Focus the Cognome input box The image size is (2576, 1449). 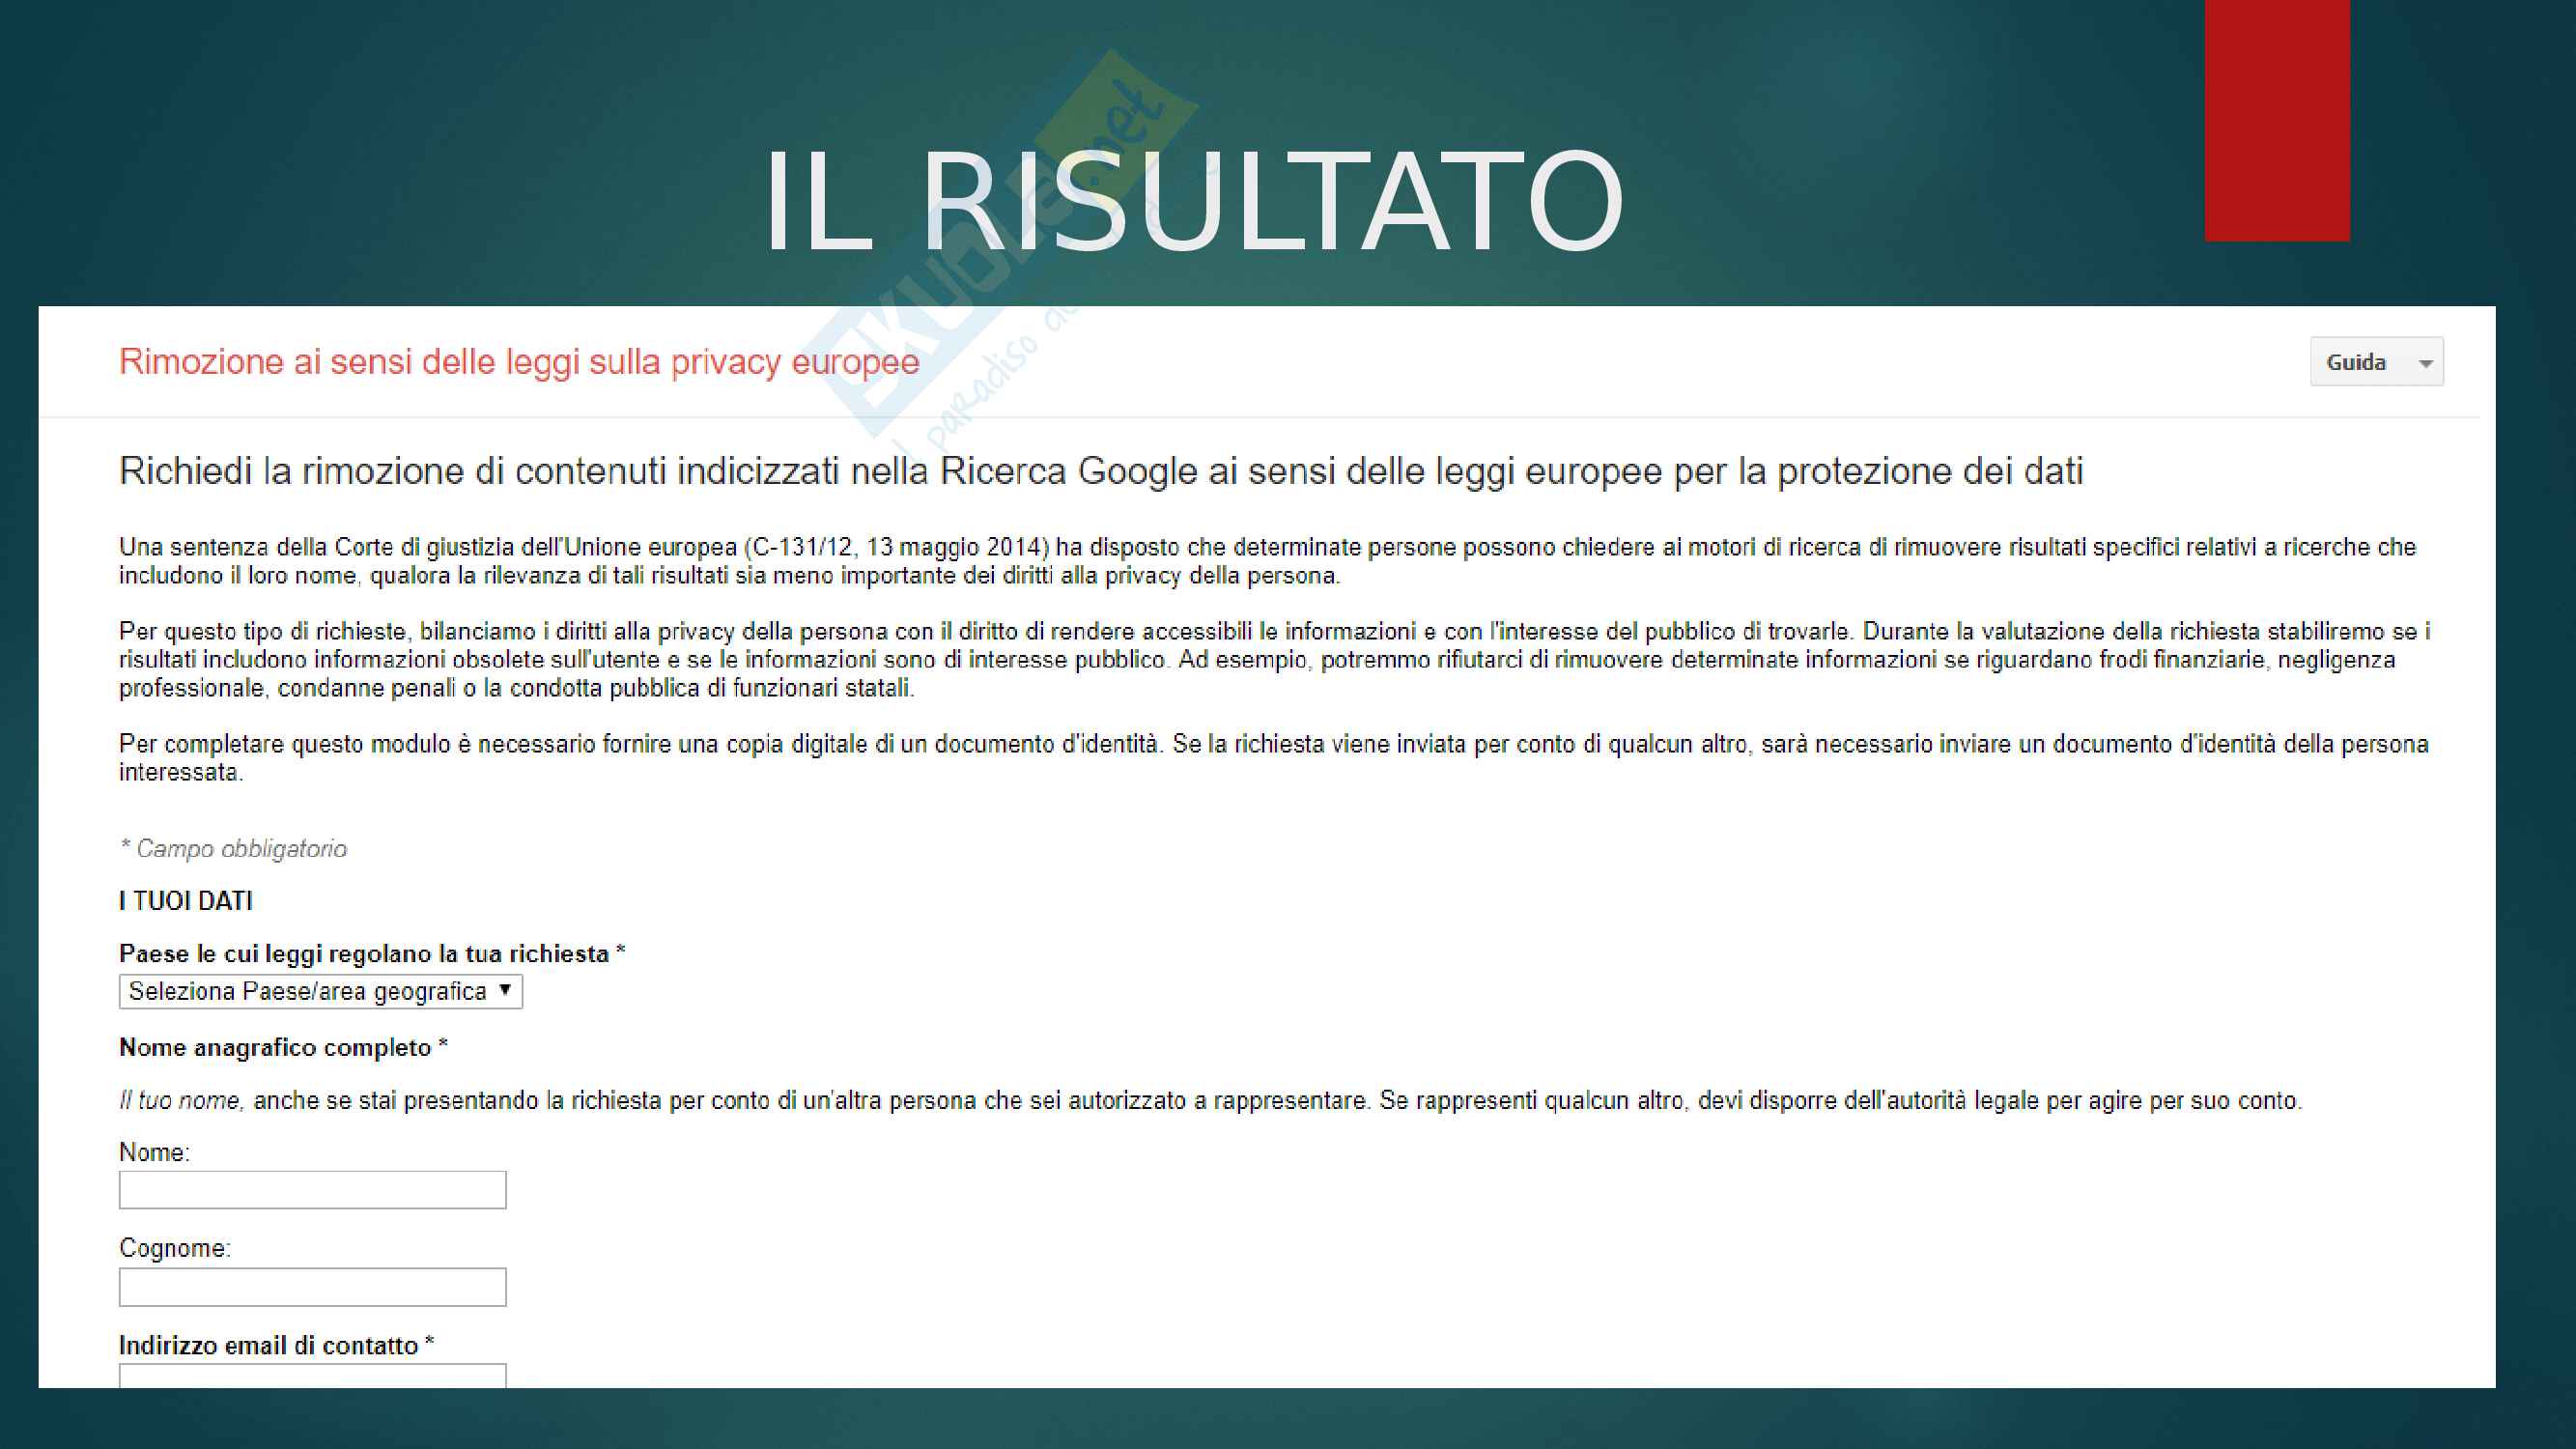pos(312,1287)
